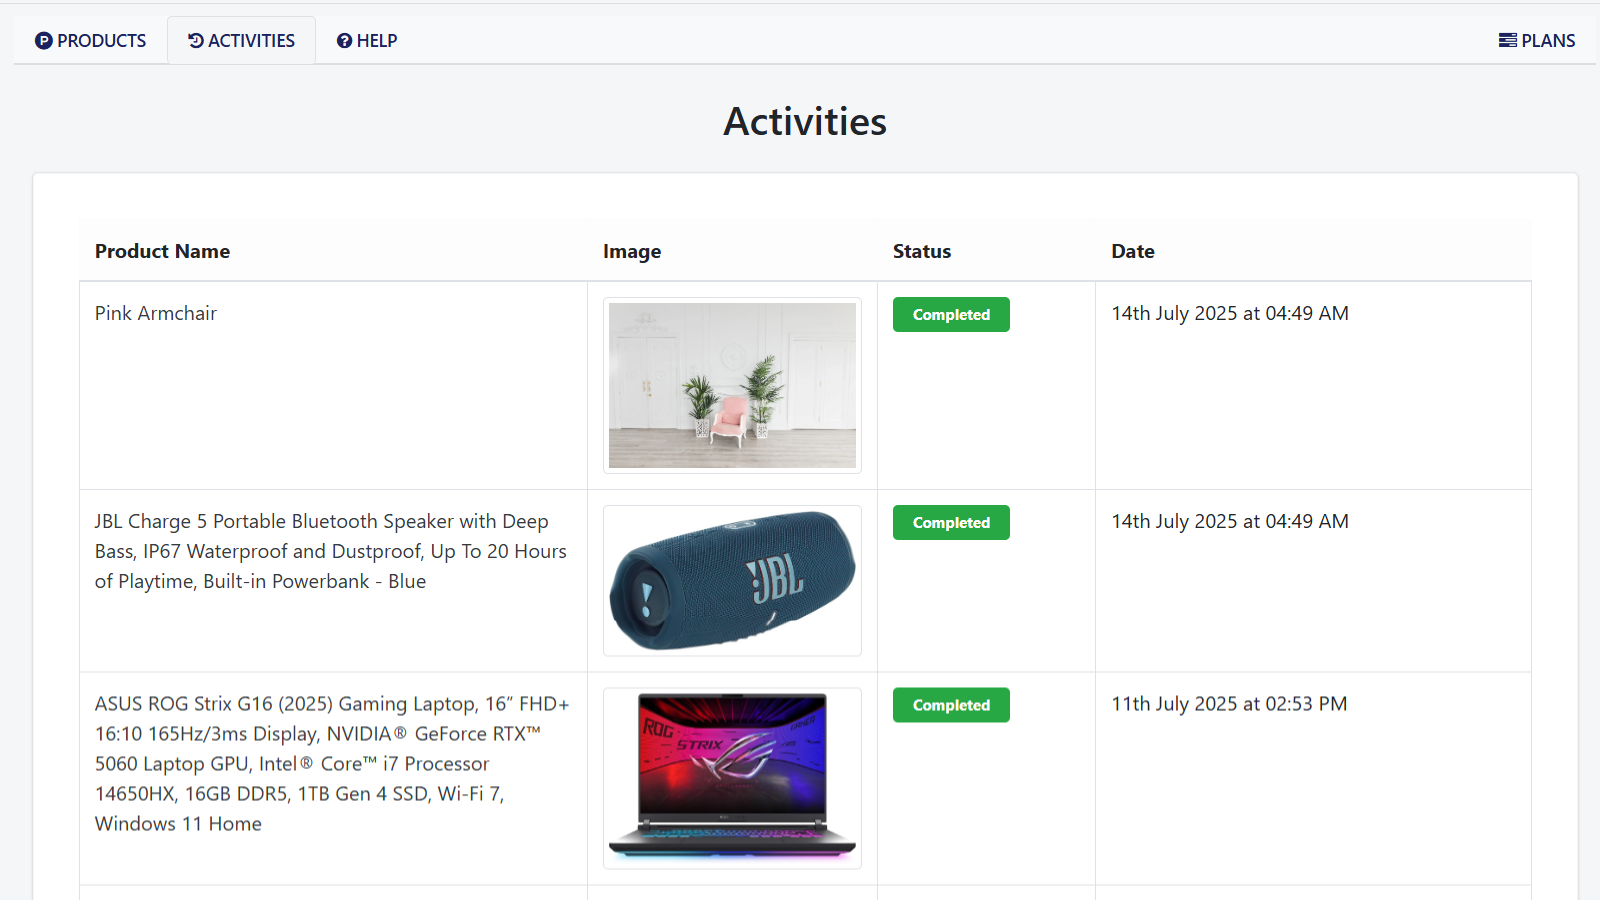This screenshot has height=900, width=1600.
Task: Open the Pink Armchair image thumbnail
Action: [732, 385]
